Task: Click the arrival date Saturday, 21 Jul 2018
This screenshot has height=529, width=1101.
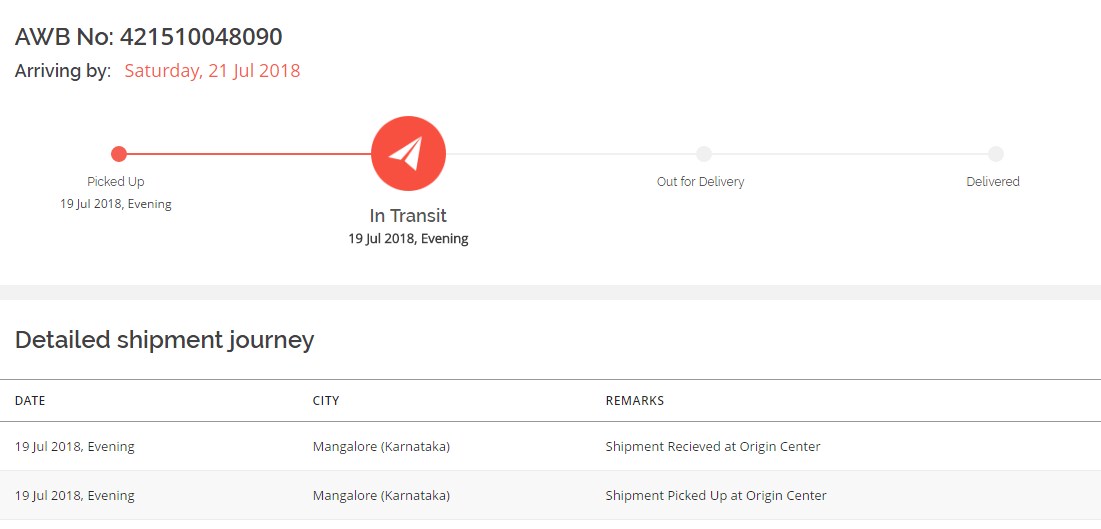Action: click(212, 71)
